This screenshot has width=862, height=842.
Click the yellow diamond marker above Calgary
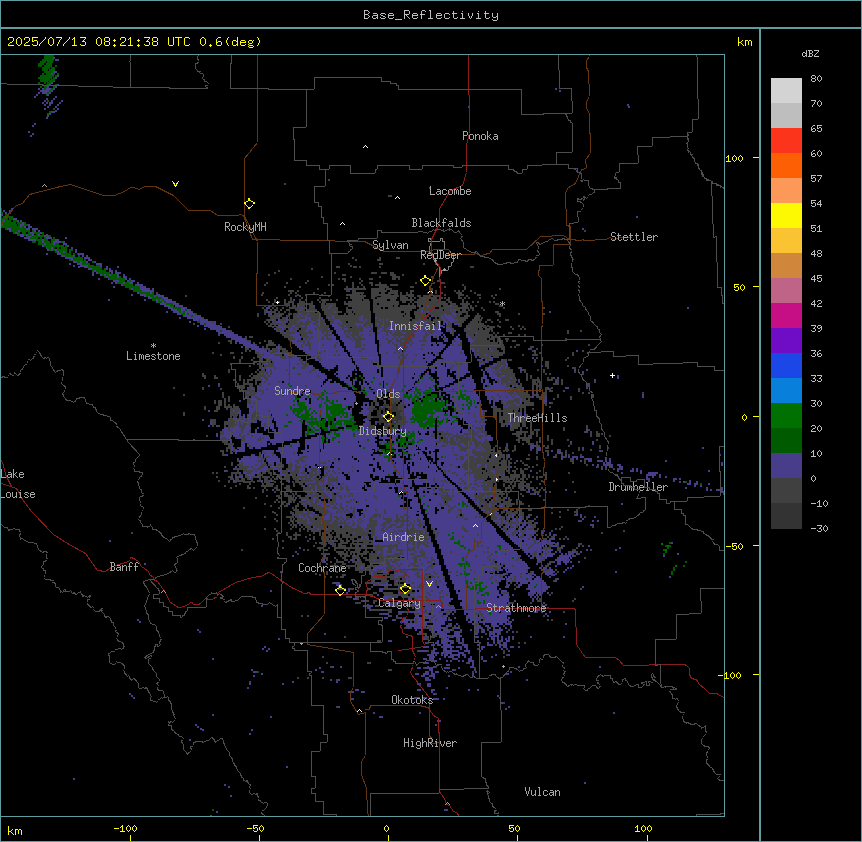(405, 589)
